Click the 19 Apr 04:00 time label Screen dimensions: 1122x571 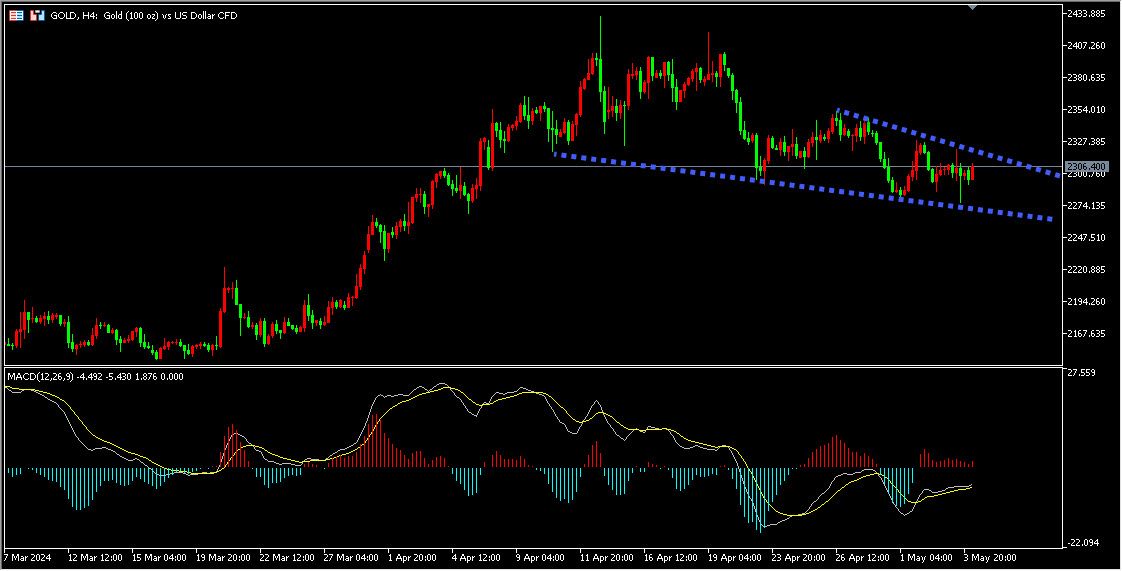[x=733, y=556]
